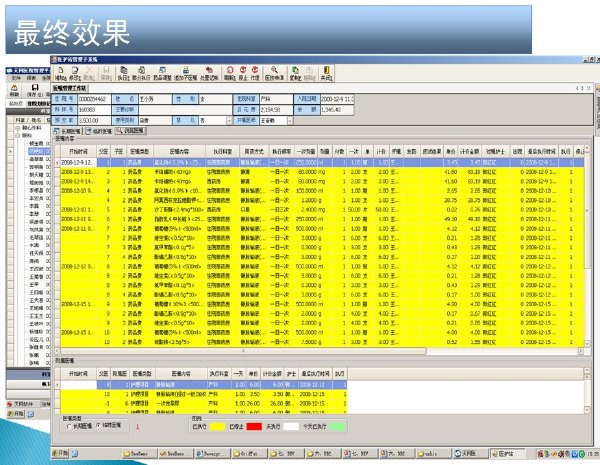
Task: Open the 开嘱医师 dropdown arrow
Action: pos(290,121)
